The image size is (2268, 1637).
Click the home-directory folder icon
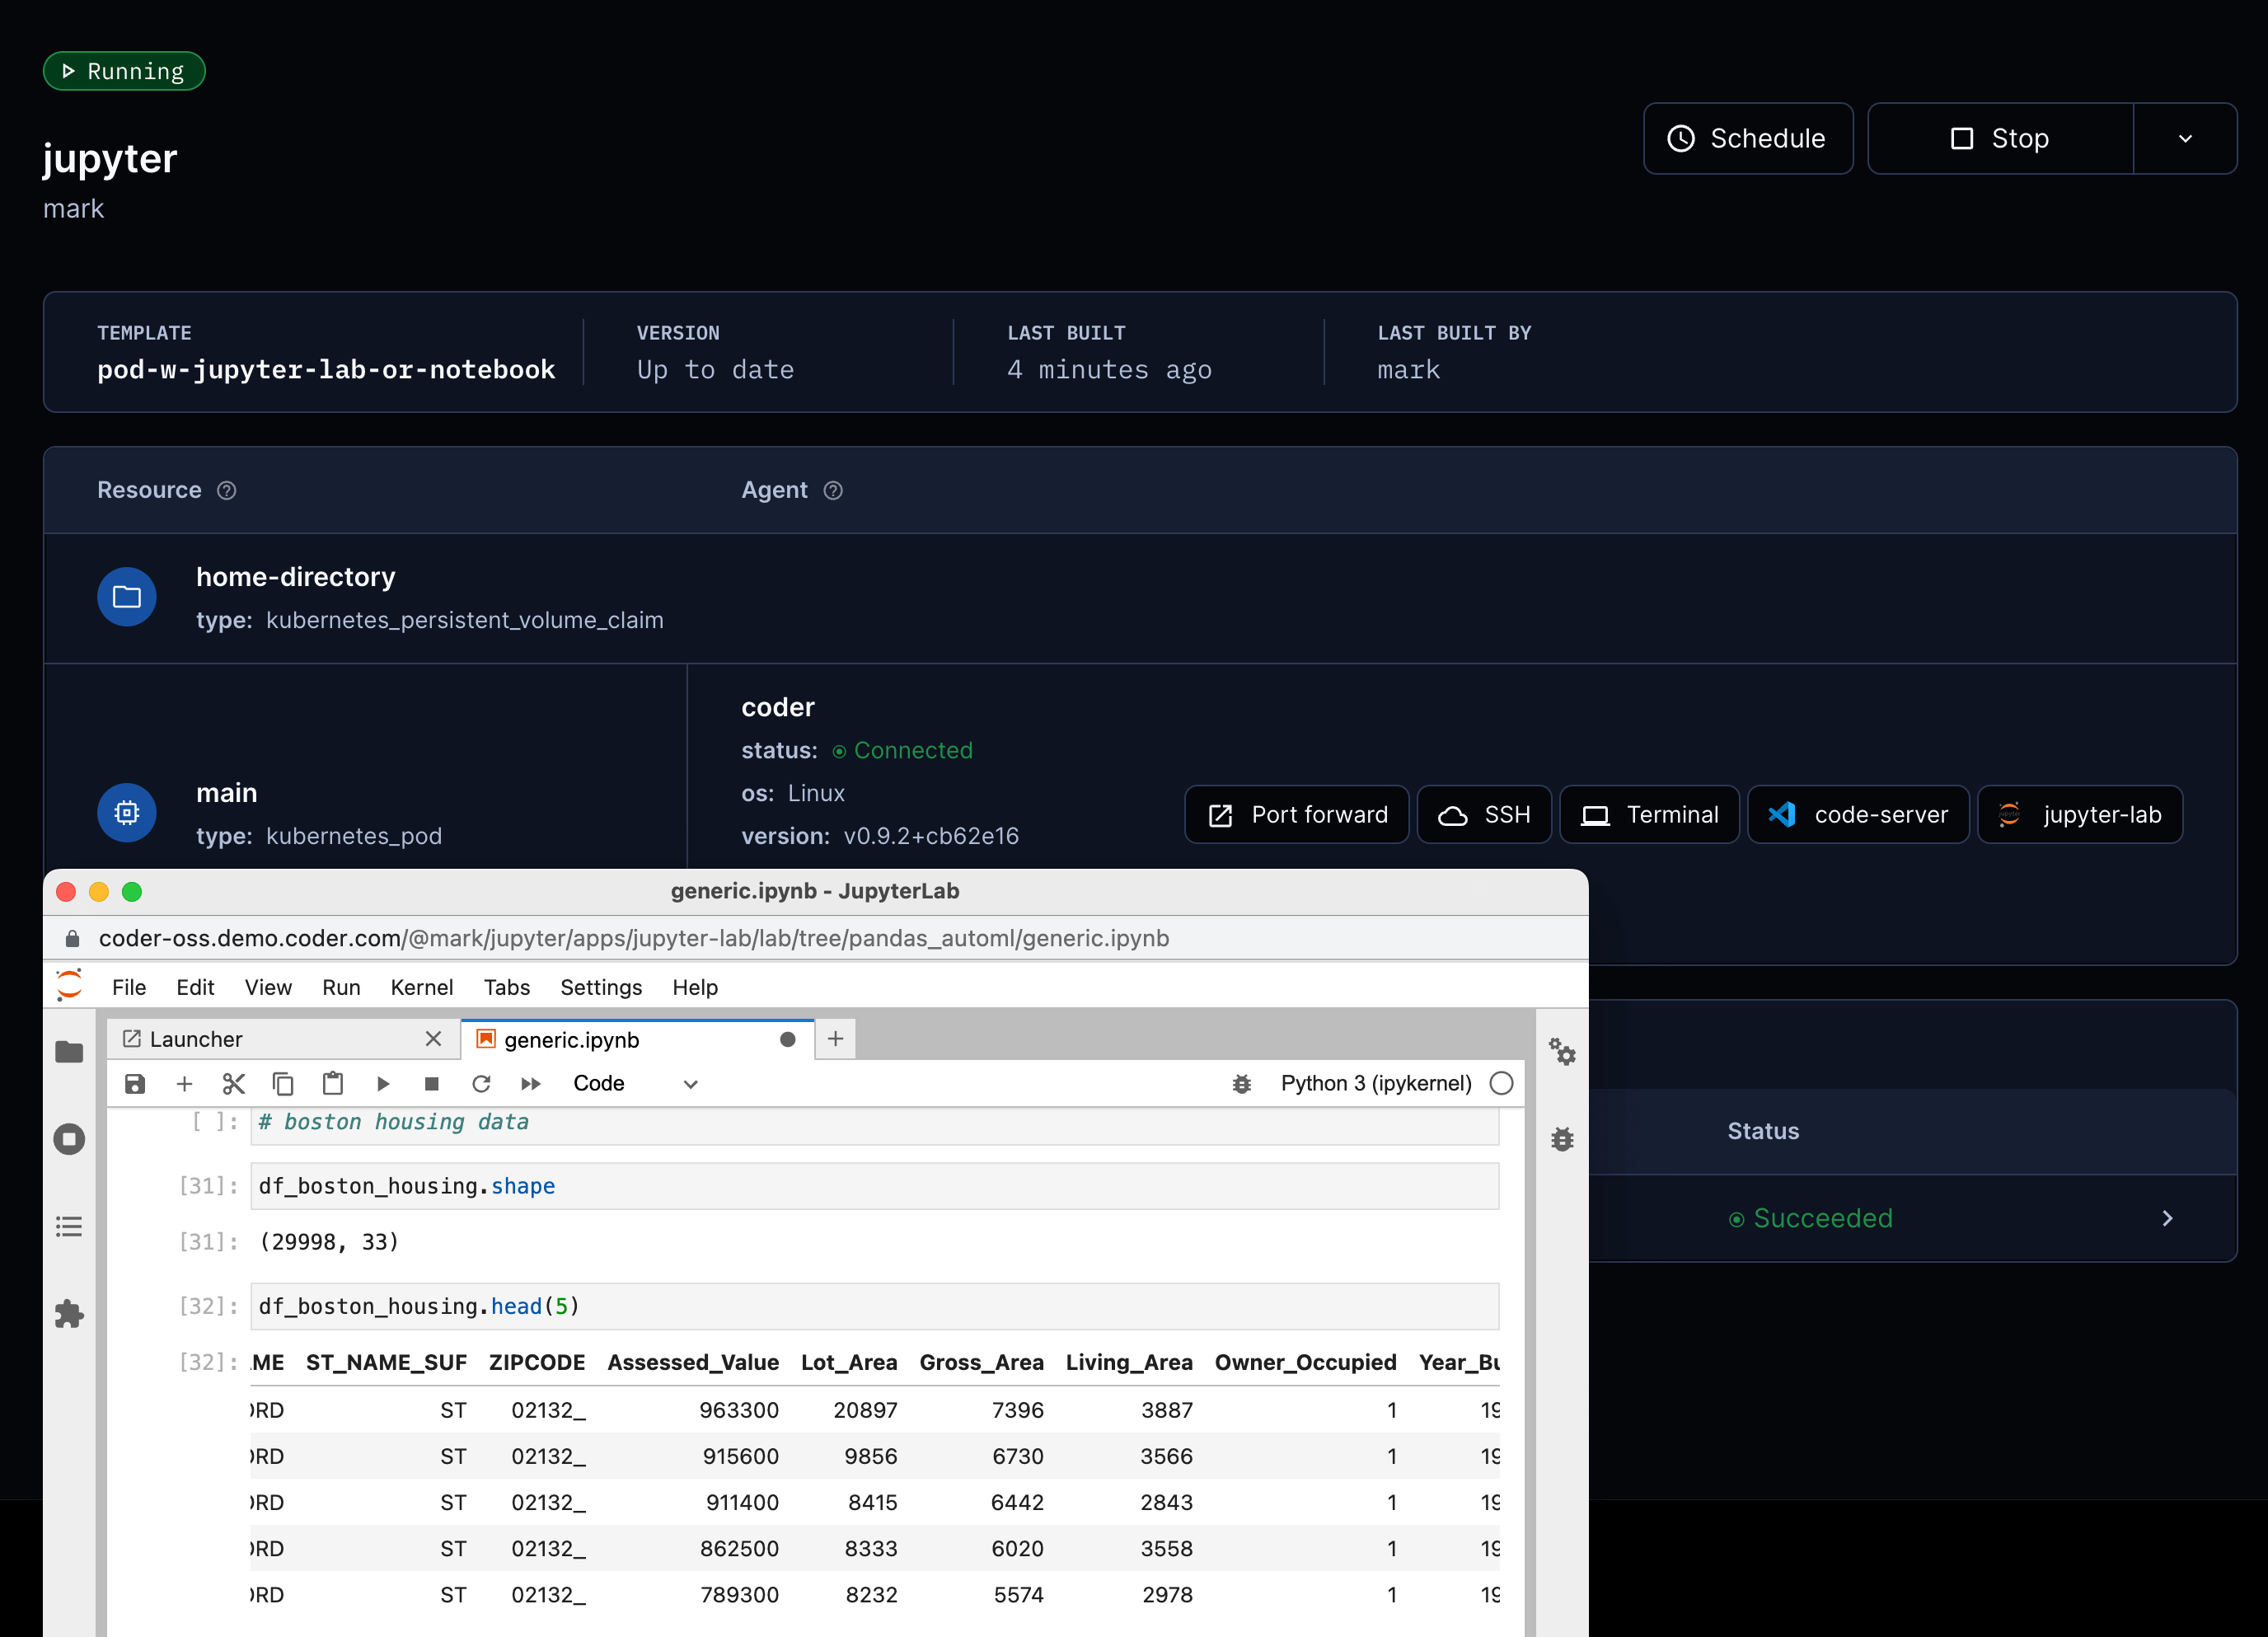(x=127, y=597)
